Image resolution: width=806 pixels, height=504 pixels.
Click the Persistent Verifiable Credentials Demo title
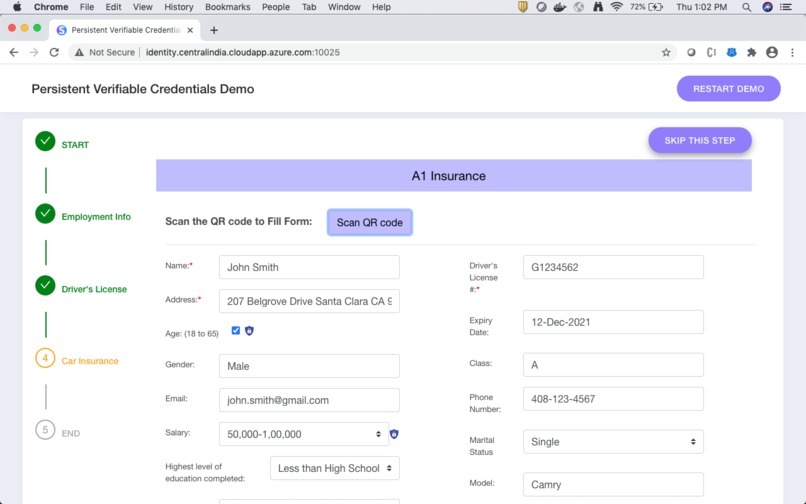coord(143,89)
